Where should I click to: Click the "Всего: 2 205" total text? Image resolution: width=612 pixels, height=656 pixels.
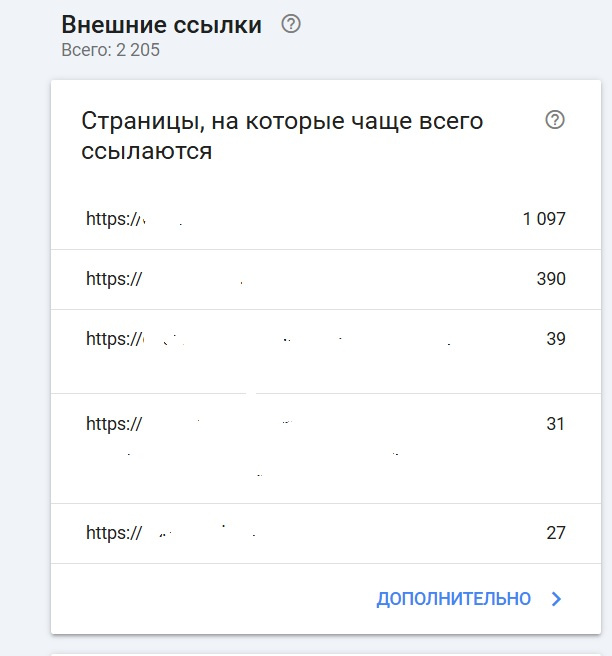[109, 50]
